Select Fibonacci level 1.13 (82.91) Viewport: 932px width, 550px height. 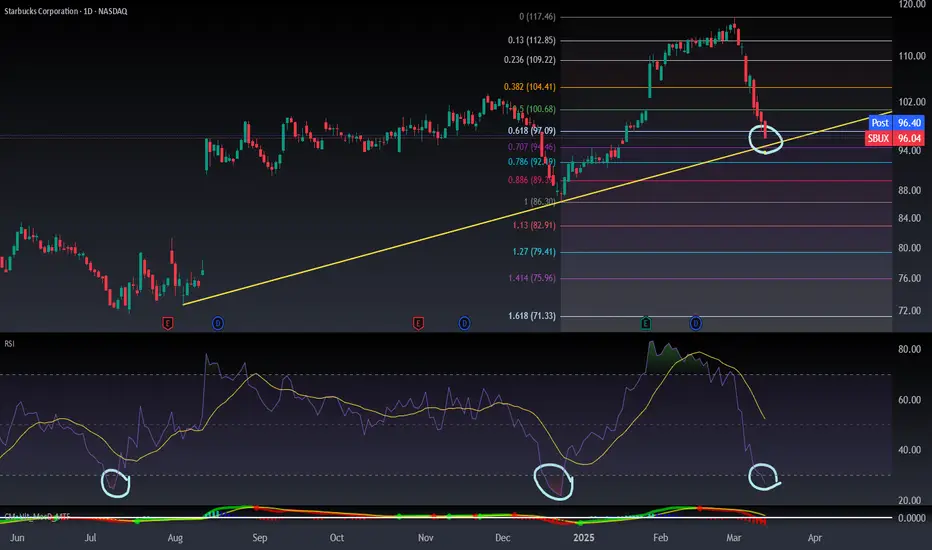click(534, 225)
